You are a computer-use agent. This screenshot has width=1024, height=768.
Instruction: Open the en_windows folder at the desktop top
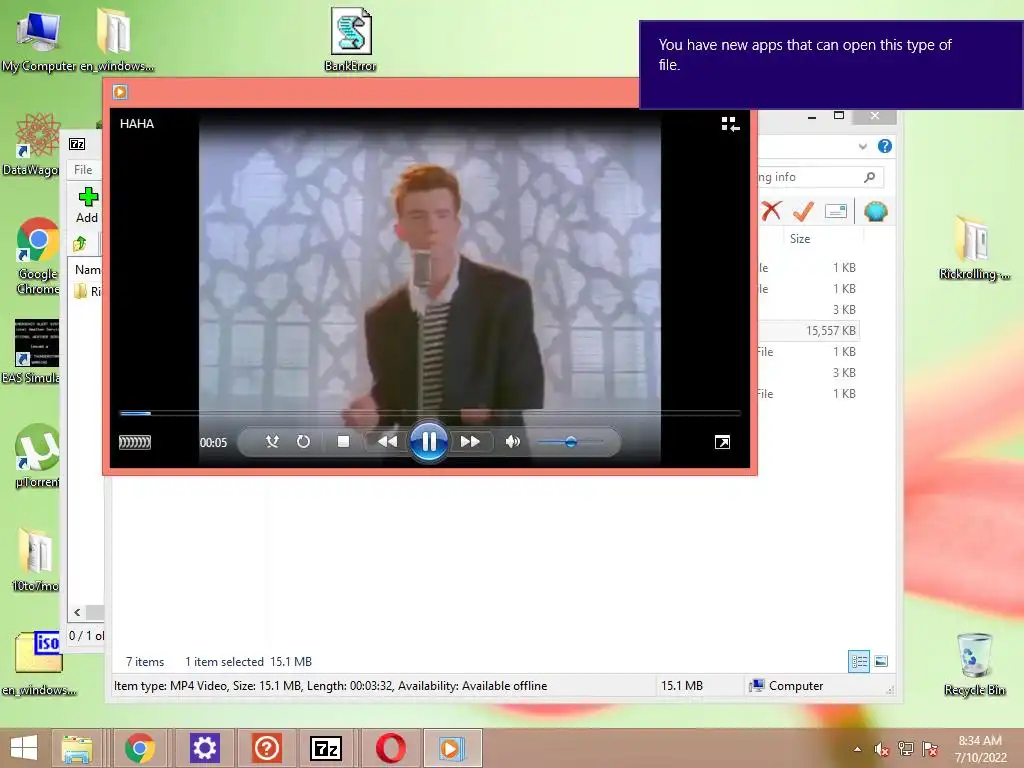click(x=117, y=39)
